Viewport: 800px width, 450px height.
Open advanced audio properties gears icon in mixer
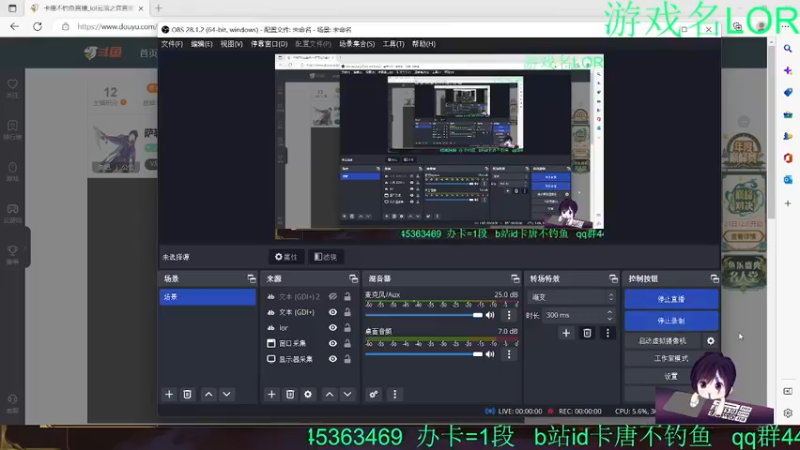click(374, 394)
